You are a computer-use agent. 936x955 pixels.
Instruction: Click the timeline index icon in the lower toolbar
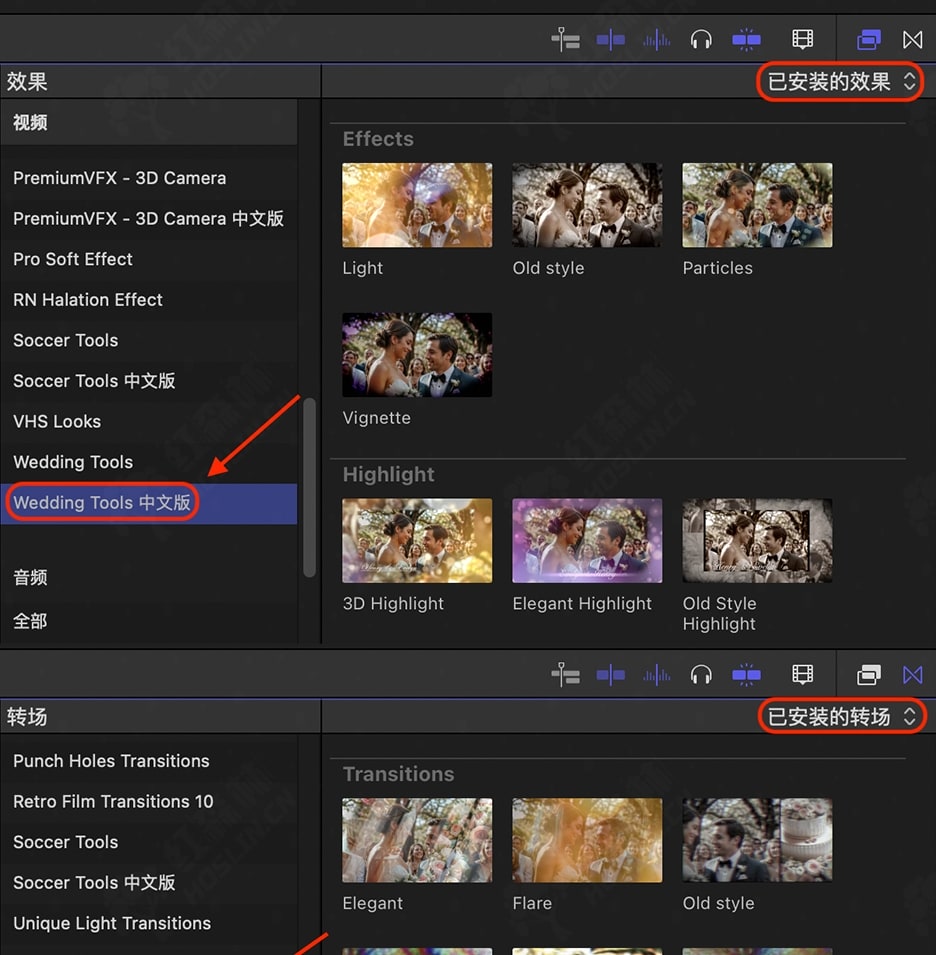point(566,675)
